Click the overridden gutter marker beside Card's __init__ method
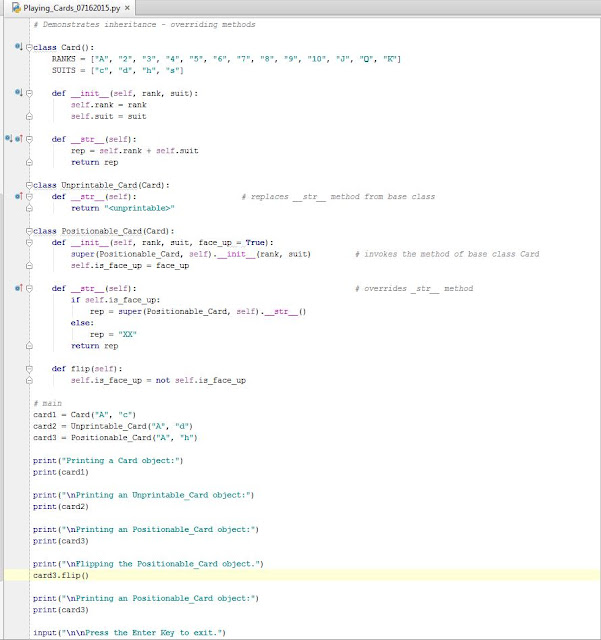This screenshot has width=601, height=640. click(x=19, y=92)
